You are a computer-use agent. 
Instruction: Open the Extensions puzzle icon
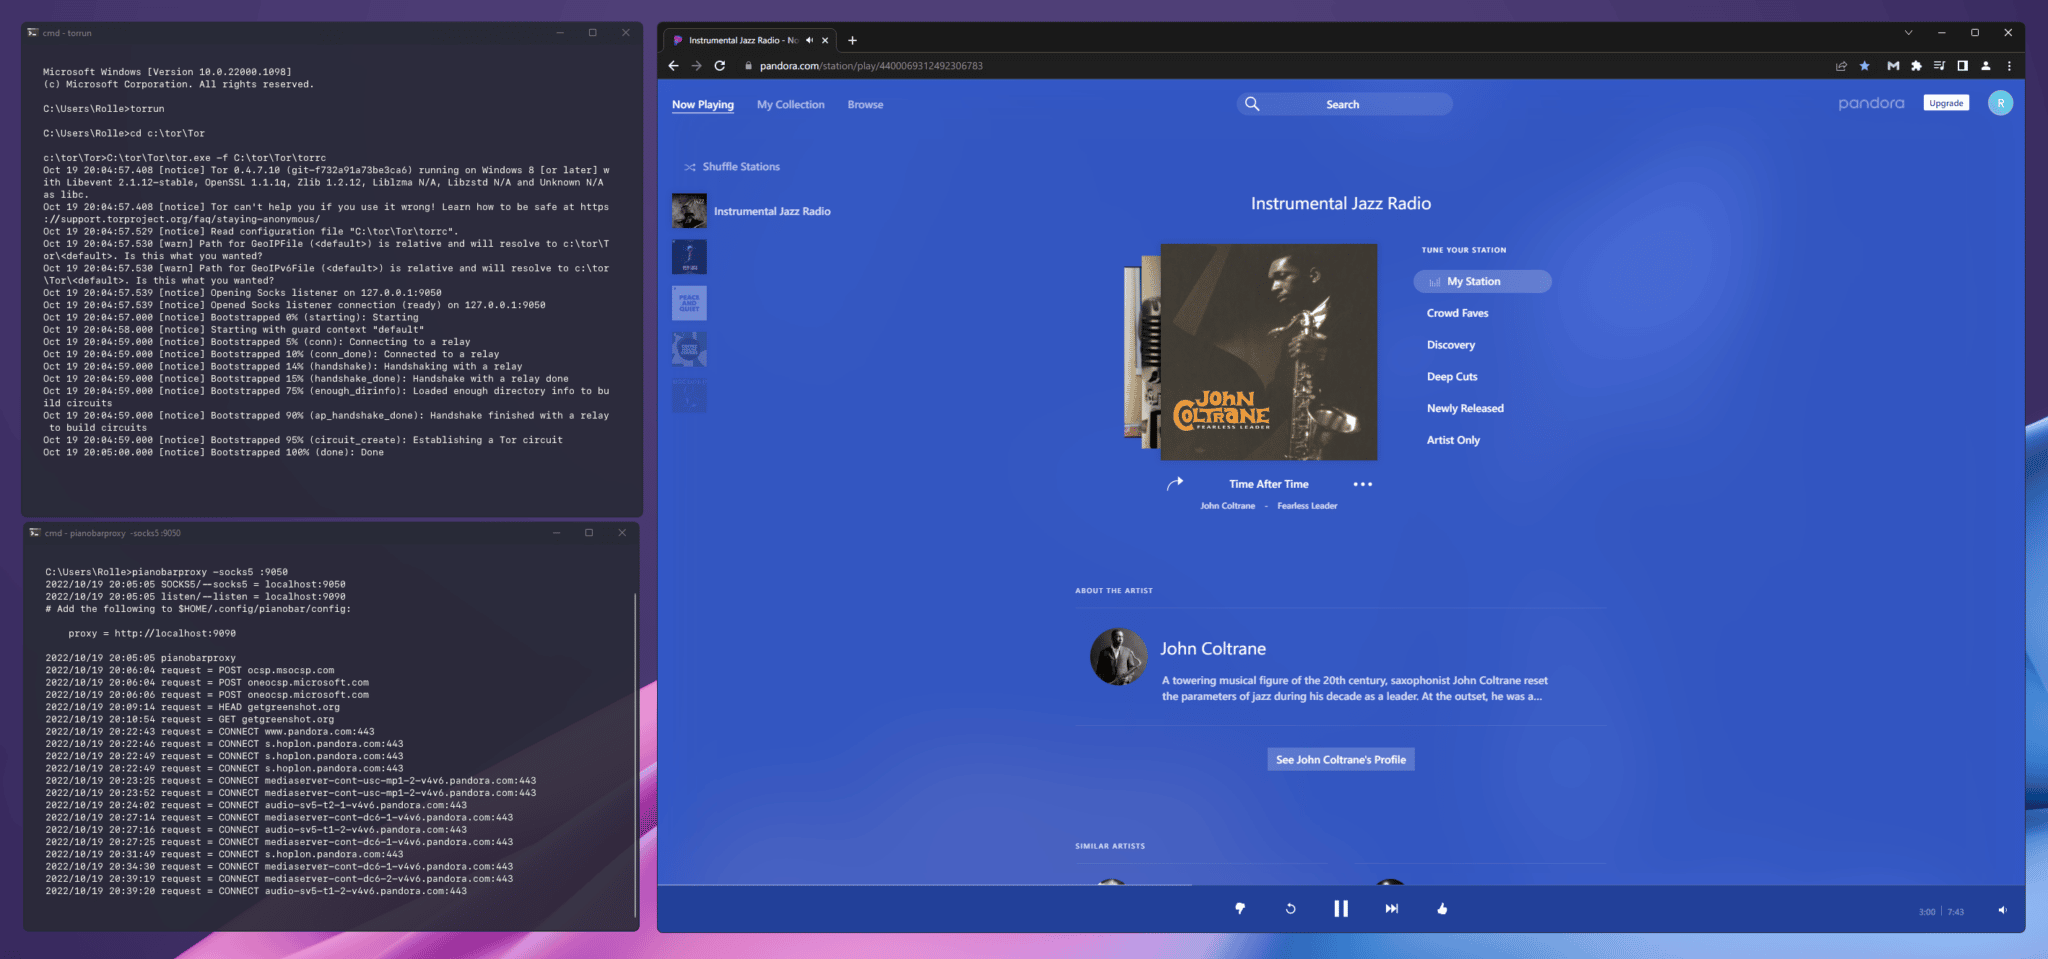click(1916, 66)
